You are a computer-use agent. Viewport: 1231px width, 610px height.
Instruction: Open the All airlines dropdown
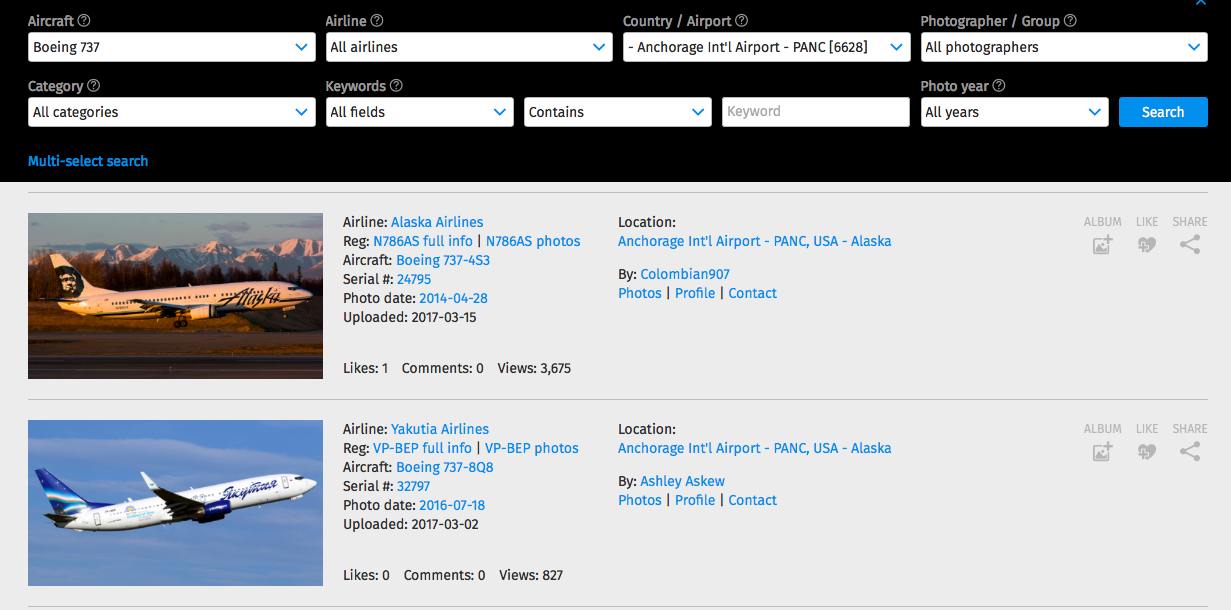tap(469, 47)
